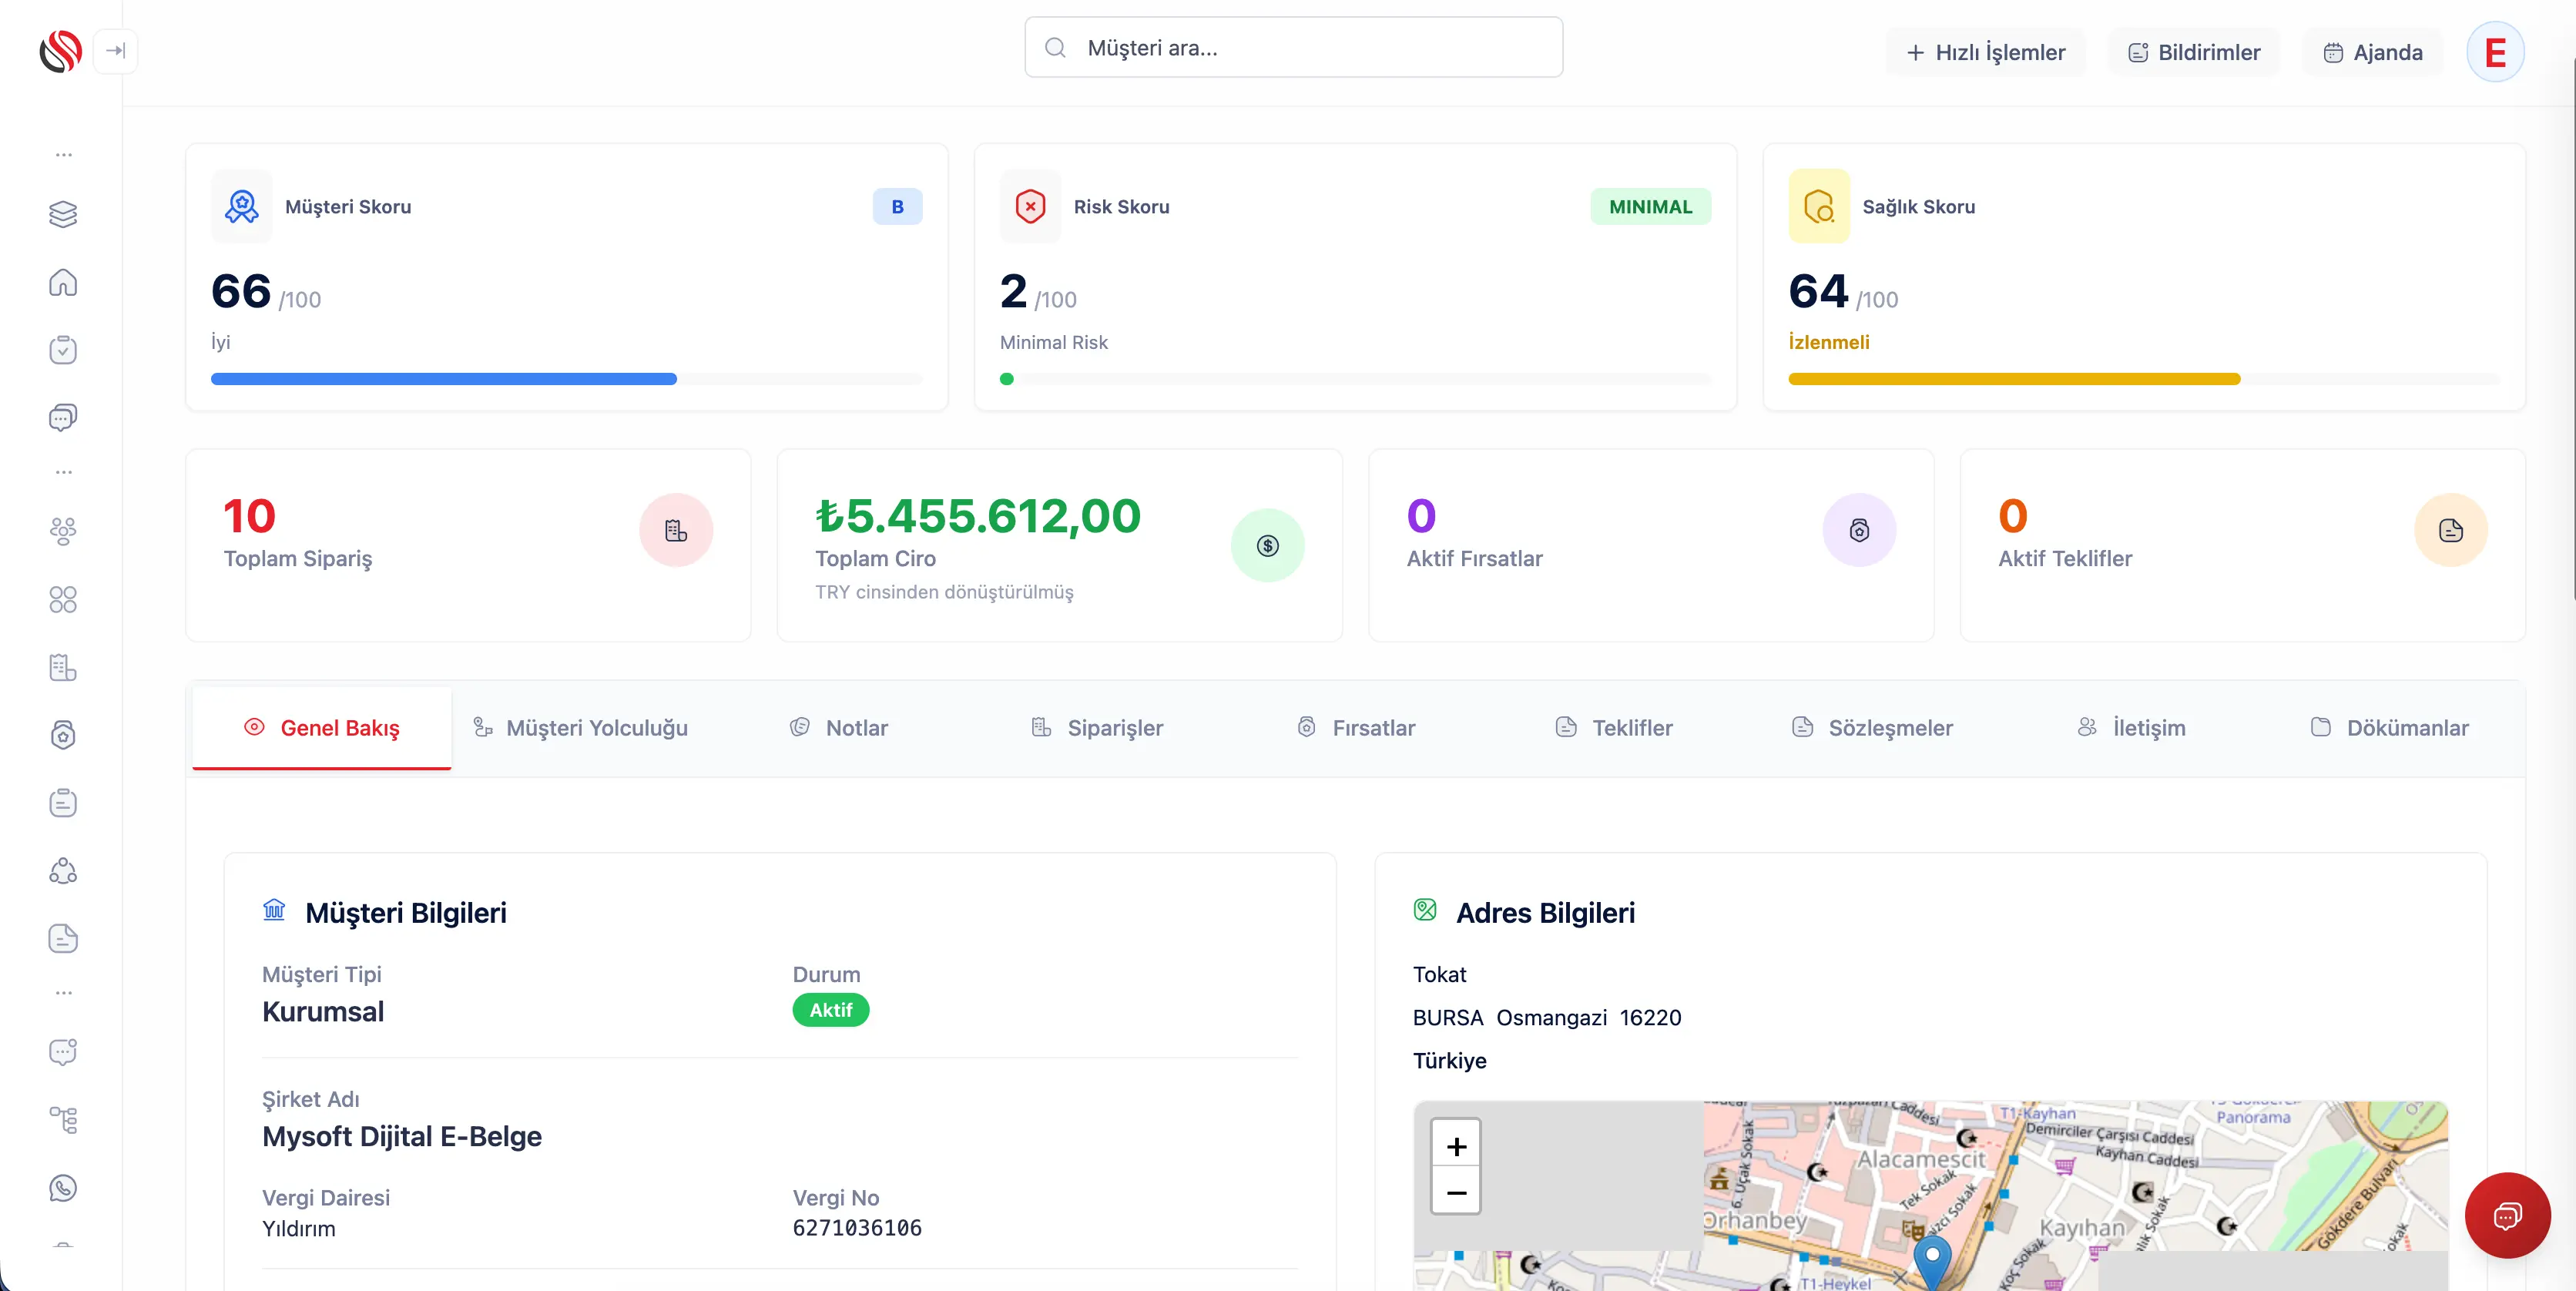Click the WhatsApp icon in the sidebar
This screenshot has height=1291, width=2576.
point(63,1187)
